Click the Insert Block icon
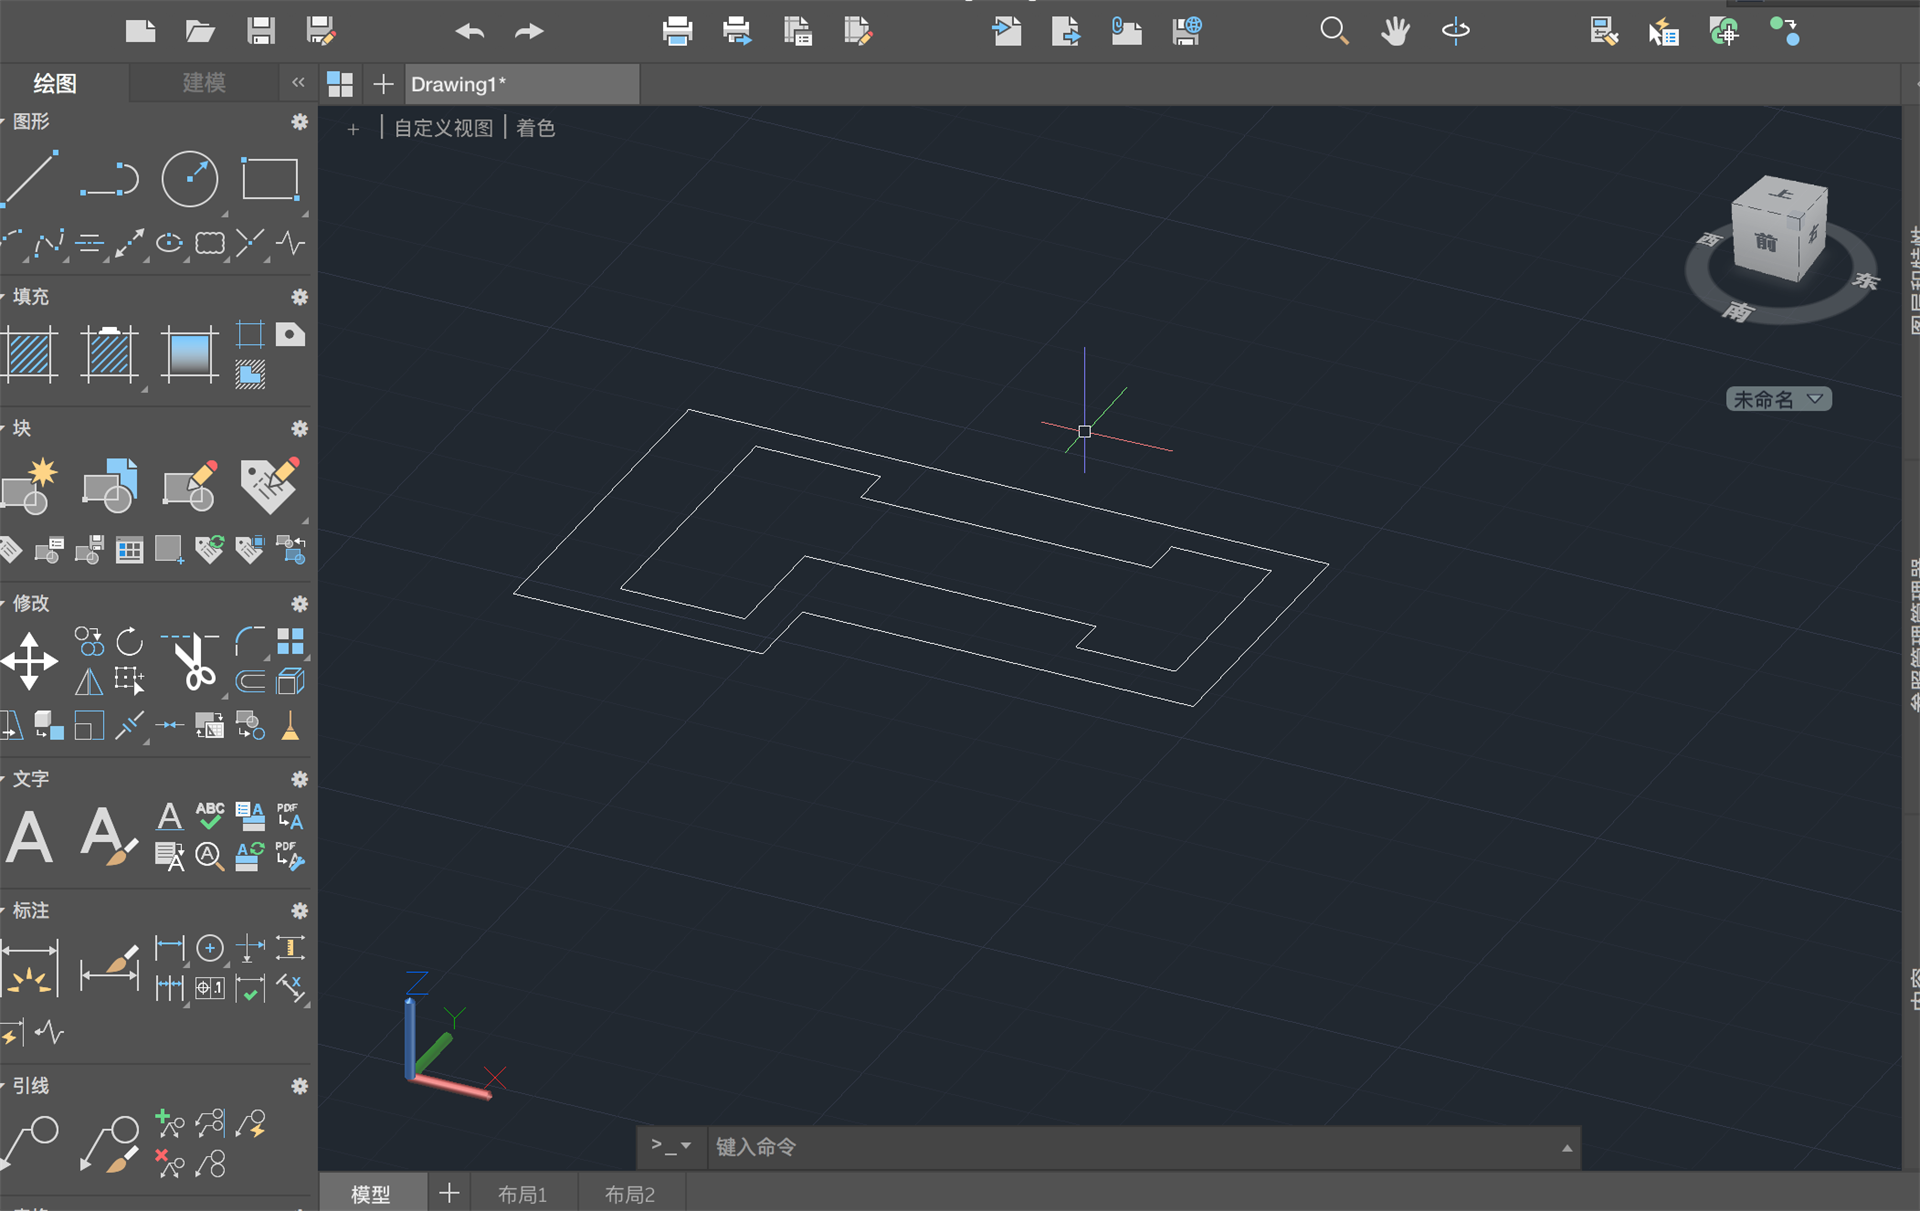Screen dimensions: 1920x1211 (110, 486)
